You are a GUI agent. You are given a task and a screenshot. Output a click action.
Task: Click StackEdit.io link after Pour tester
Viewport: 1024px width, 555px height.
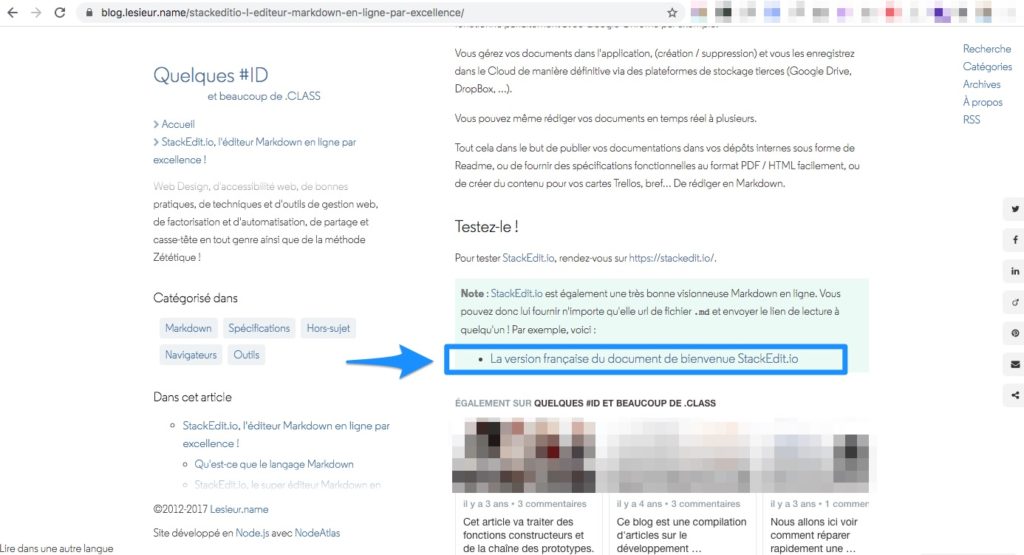528,258
